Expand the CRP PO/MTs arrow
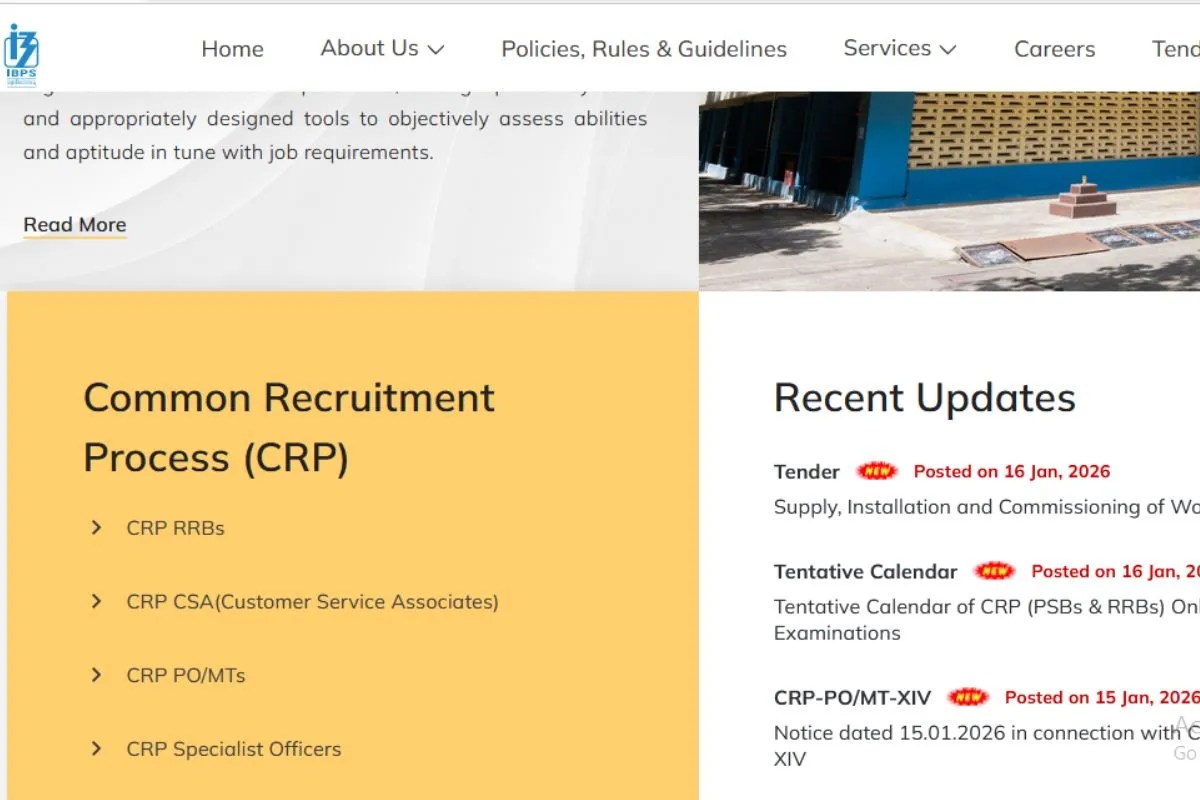This screenshot has width=1200, height=800. [x=96, y=675]
